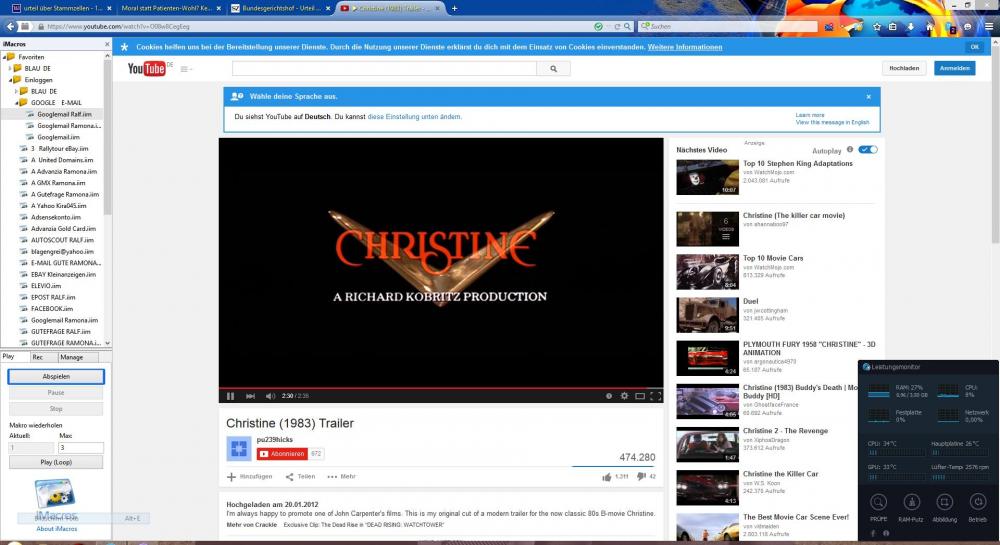Edit the Max loop count field
The image size is (1000, 545).
80,447
